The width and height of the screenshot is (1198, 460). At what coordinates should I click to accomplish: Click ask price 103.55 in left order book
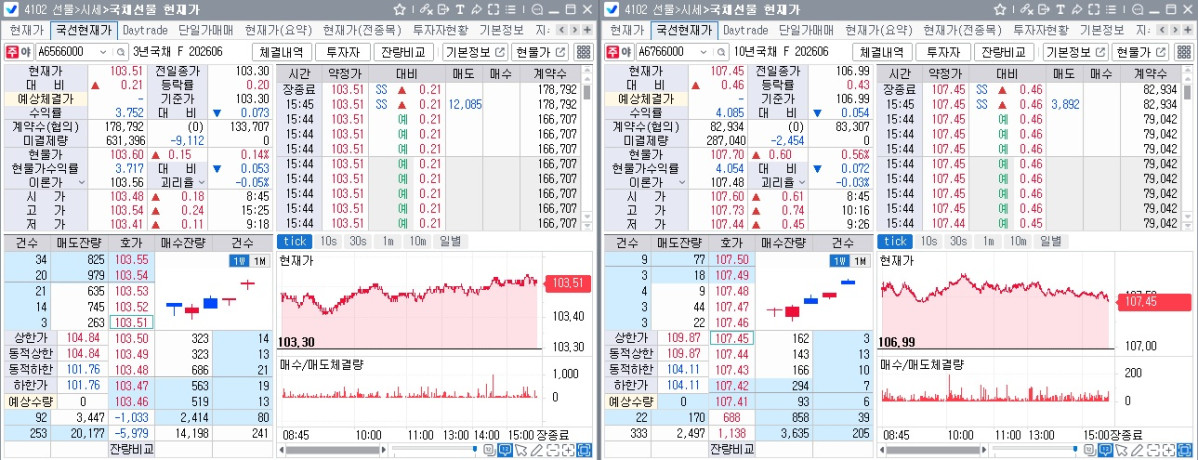[x=132, y=260]
